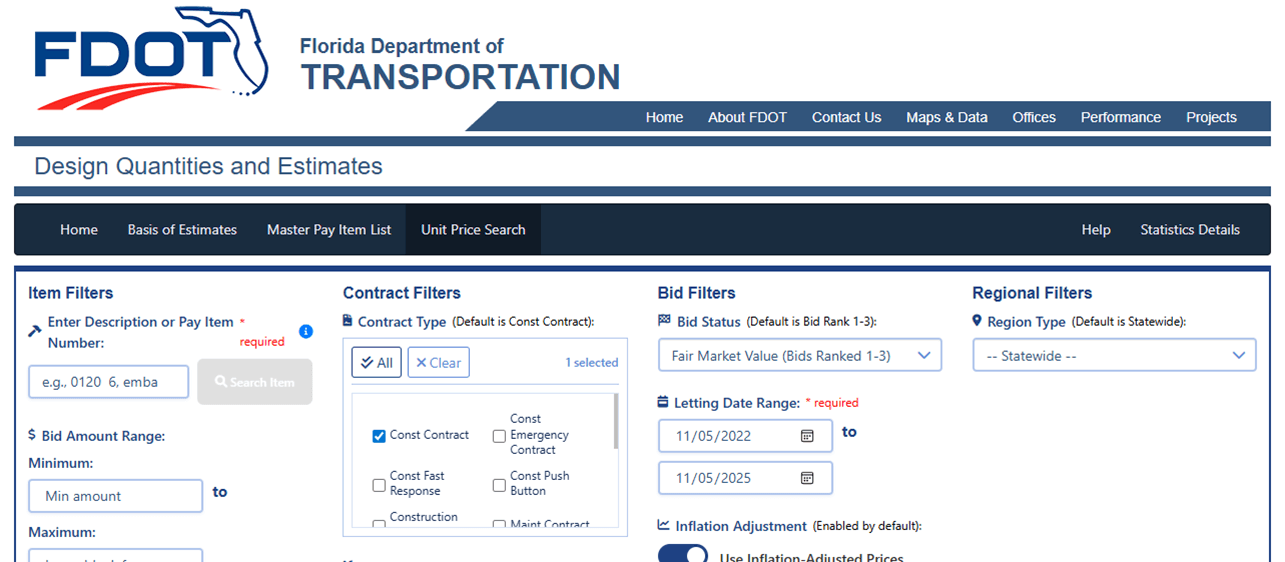This screenshot has width=1285, height=562.
Task: Check the Const Fast Response checkbox
Action: click(379, 484)
